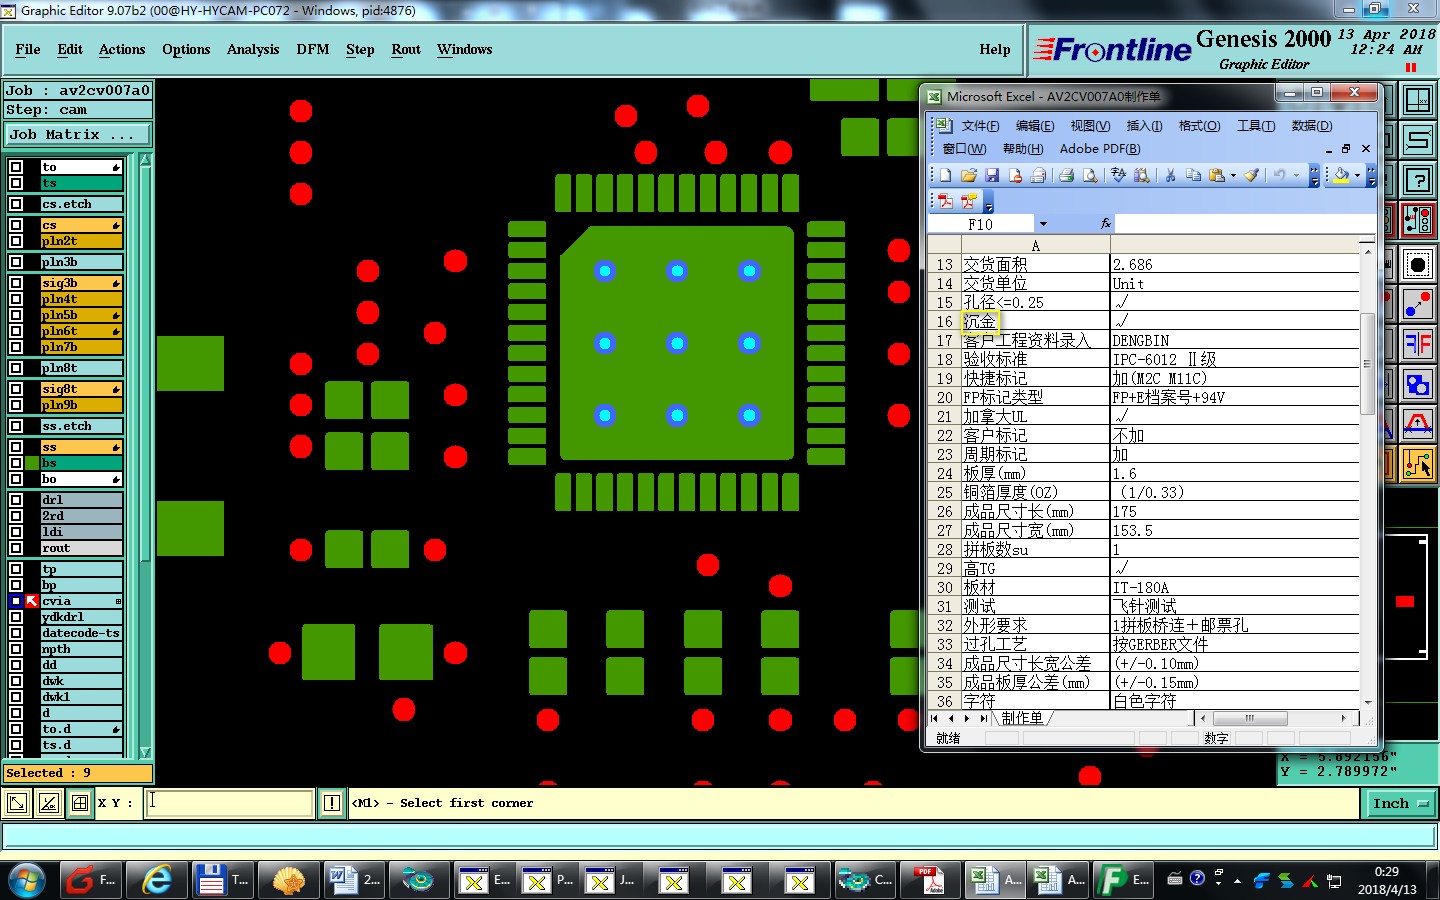Click the Copy icon in Excel toolbar
Screen dimensions: 1440x900
point(1193,175)
